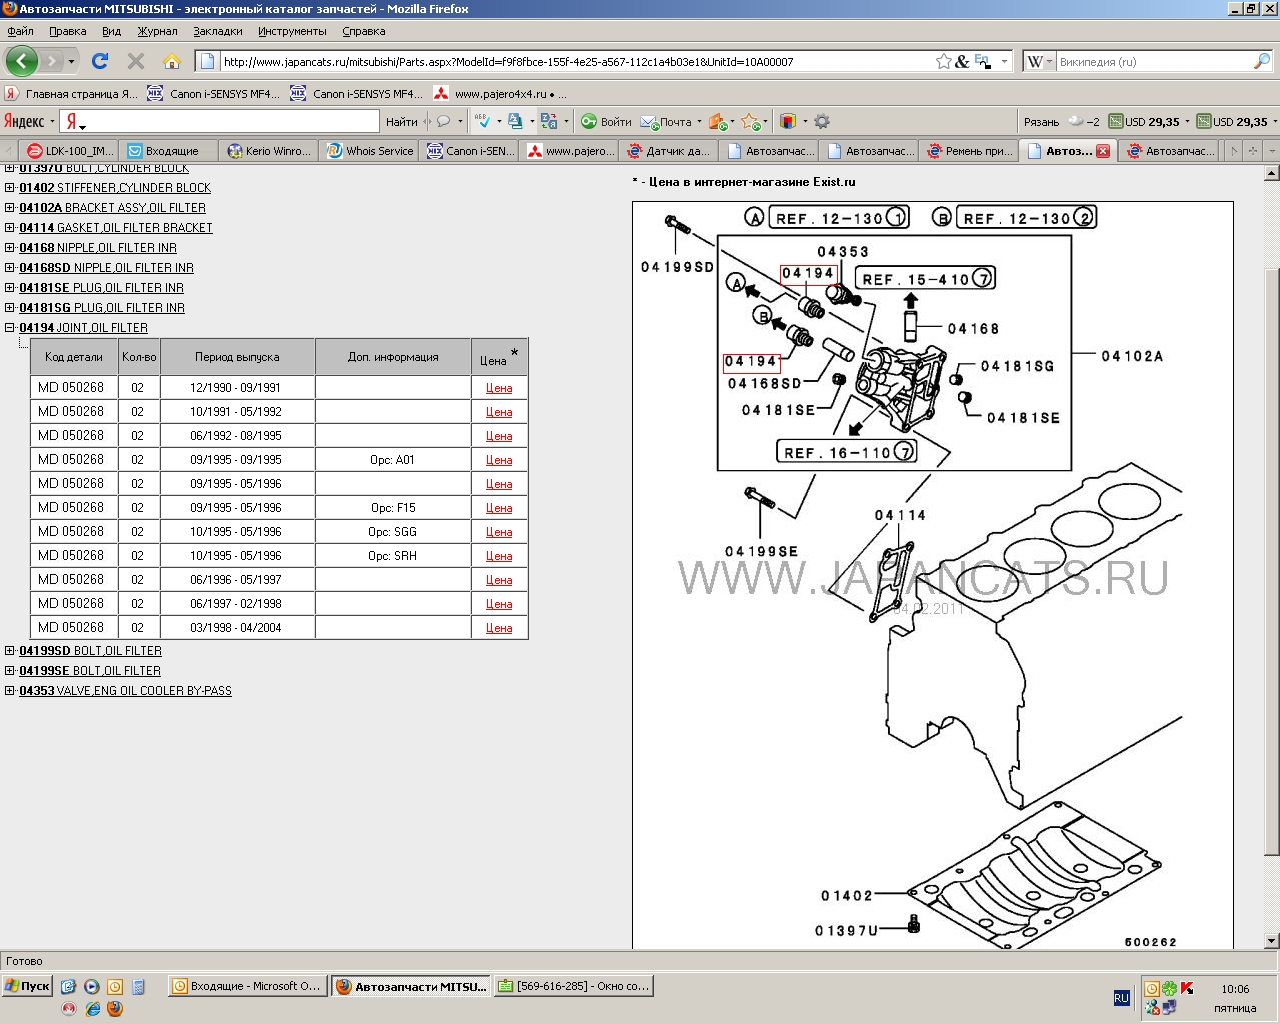
Task: Reload the page with the refresh icon
Action: (100, 61)
